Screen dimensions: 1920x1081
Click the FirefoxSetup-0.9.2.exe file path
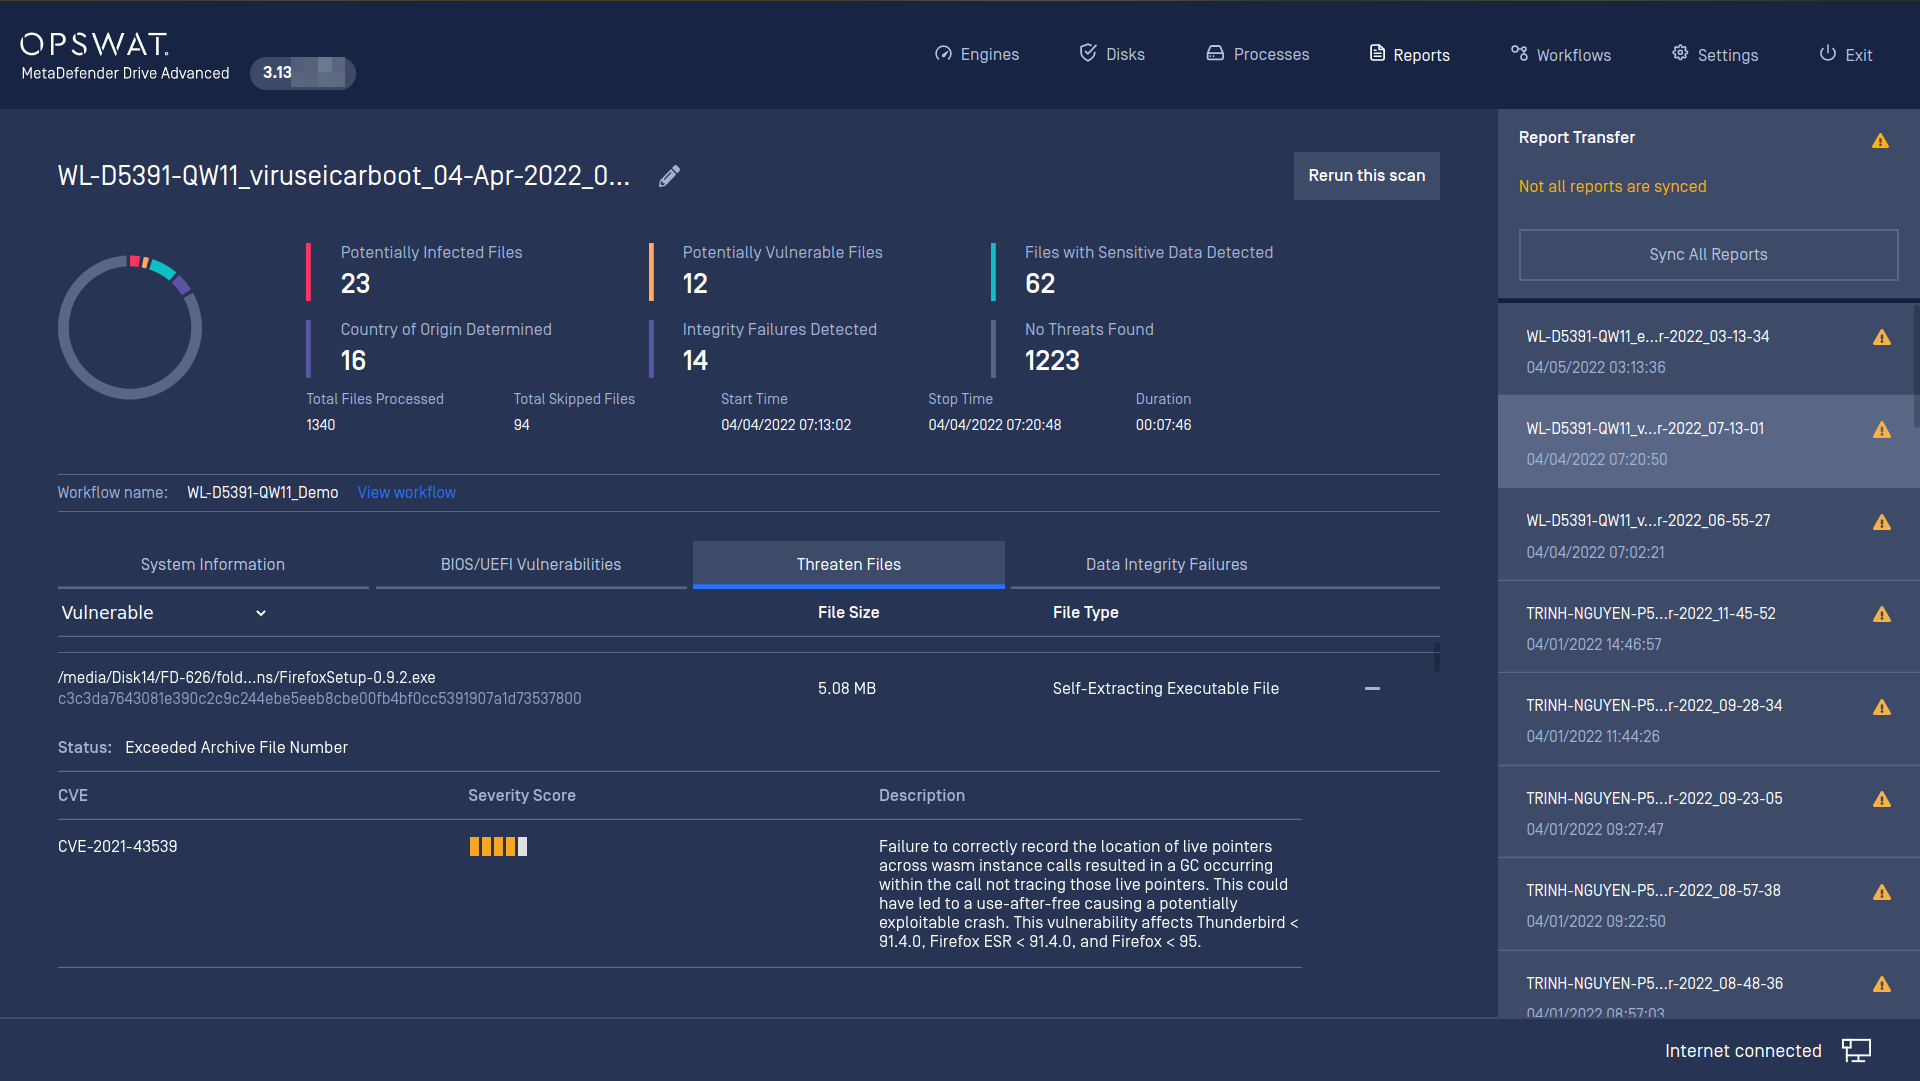coord(247,678)
